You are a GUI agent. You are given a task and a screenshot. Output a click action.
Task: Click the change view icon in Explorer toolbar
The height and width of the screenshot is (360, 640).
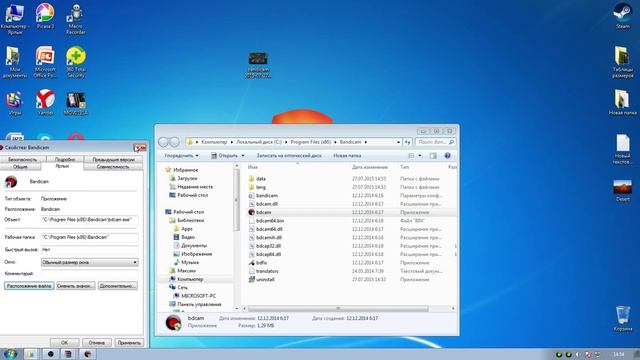[411, 156]
